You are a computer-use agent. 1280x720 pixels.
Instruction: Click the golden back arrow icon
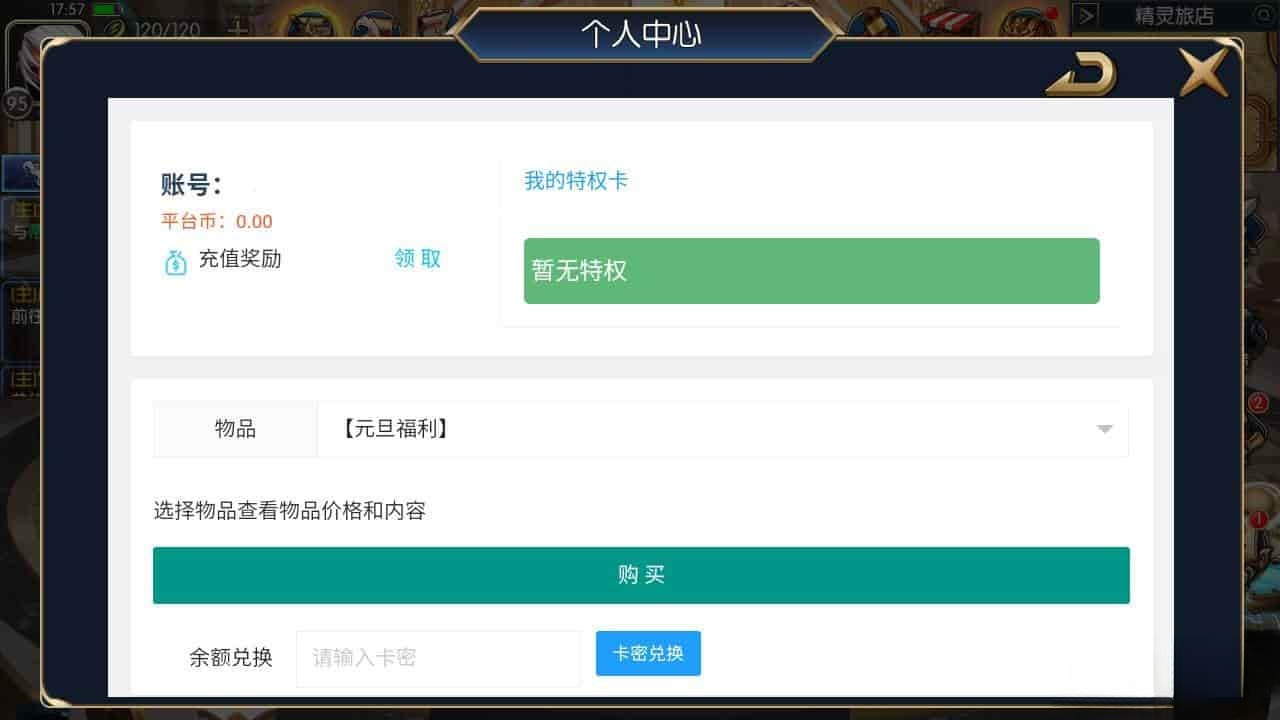(x=1081, y=72)
